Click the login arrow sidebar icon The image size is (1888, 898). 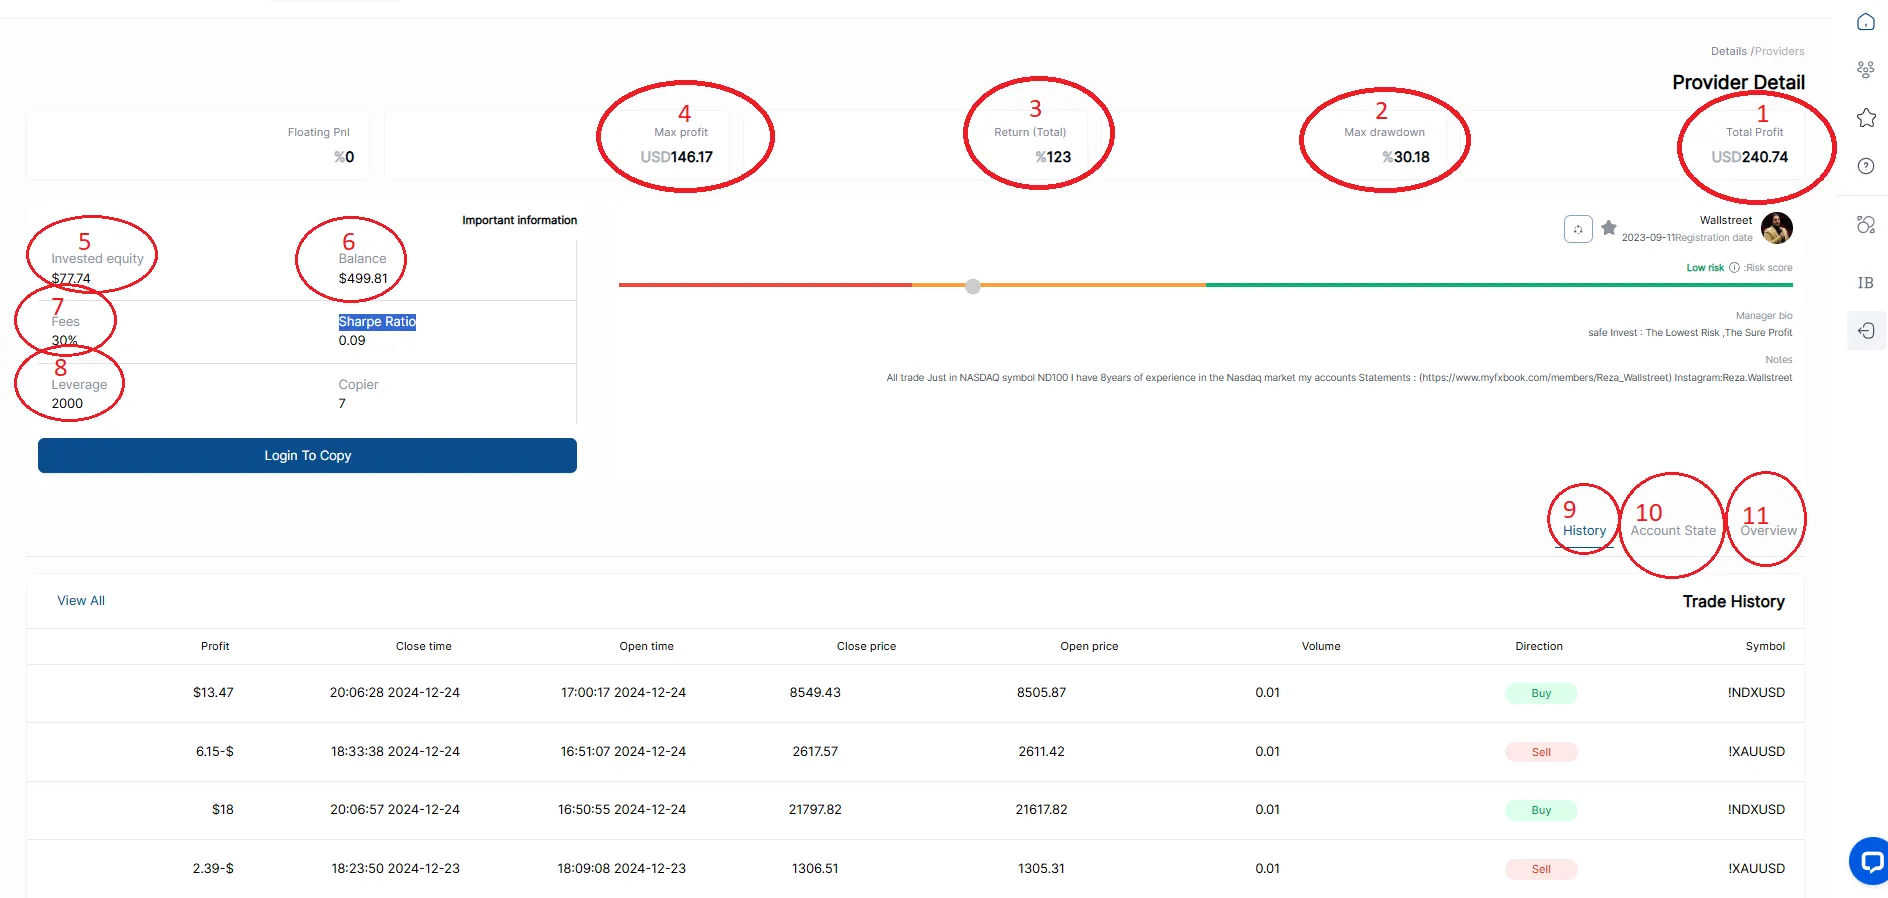pos(1865,331)
